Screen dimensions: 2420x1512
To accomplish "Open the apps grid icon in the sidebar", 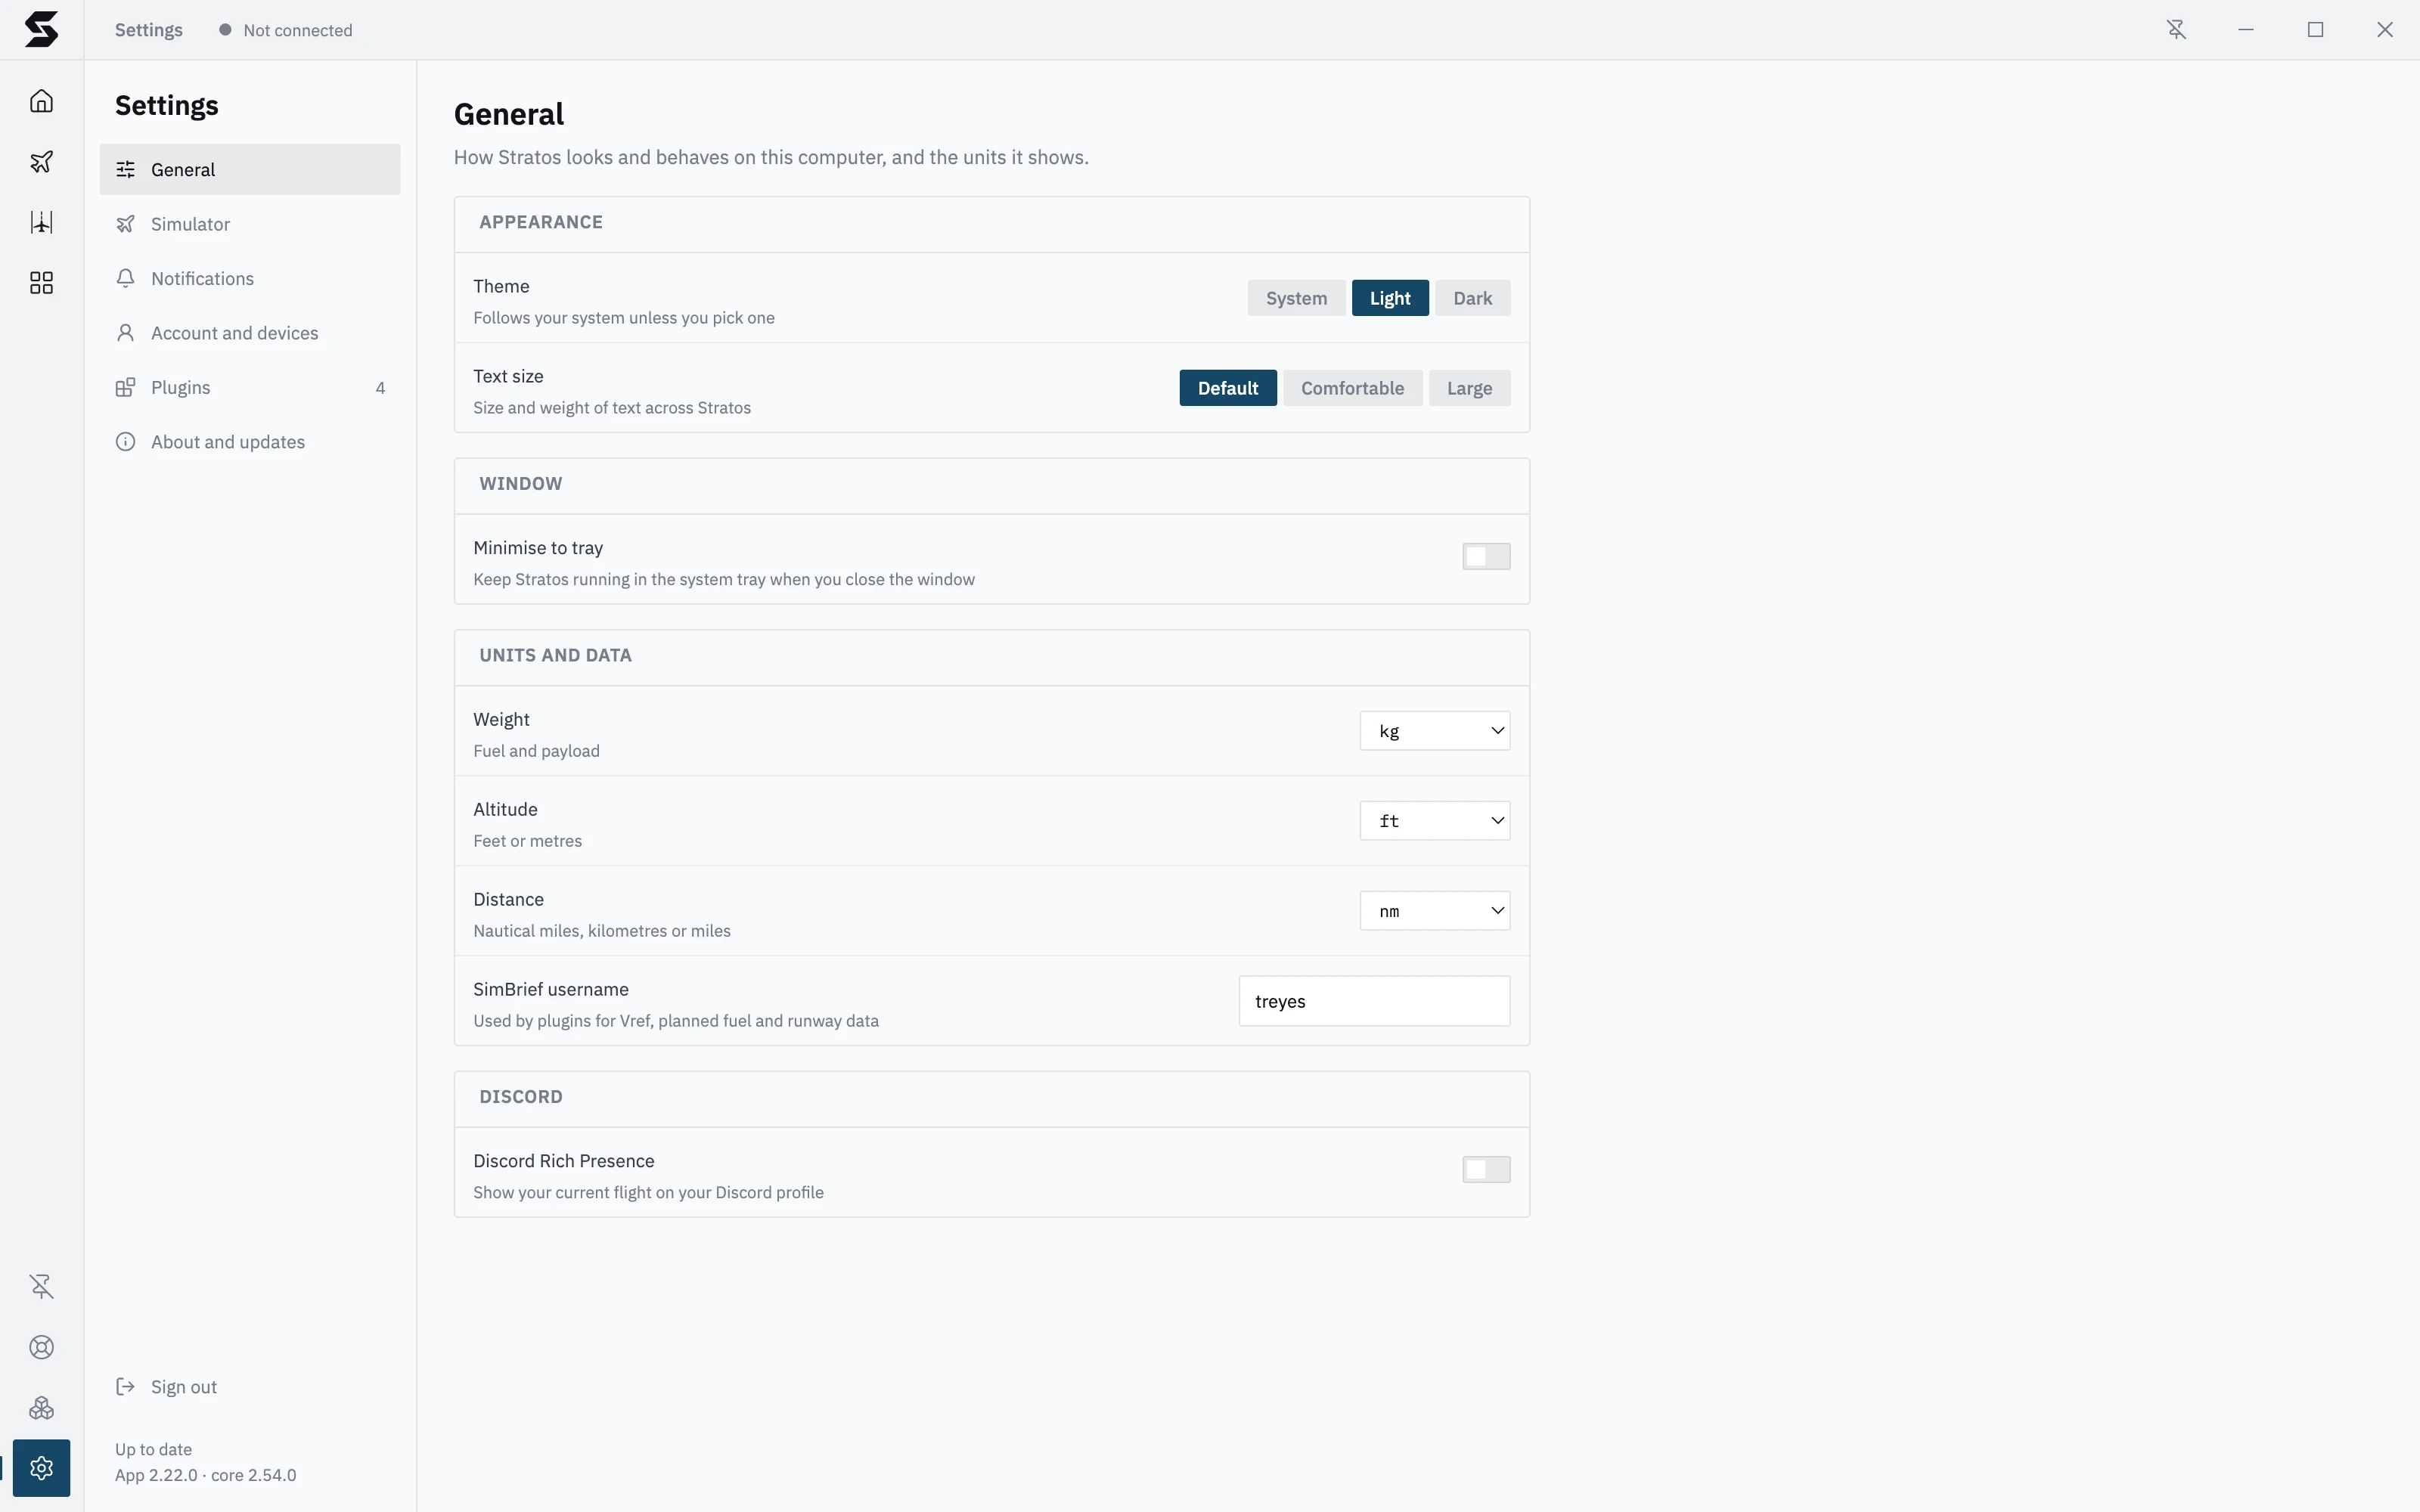I will pyautogui.click(x=41, y=283).
